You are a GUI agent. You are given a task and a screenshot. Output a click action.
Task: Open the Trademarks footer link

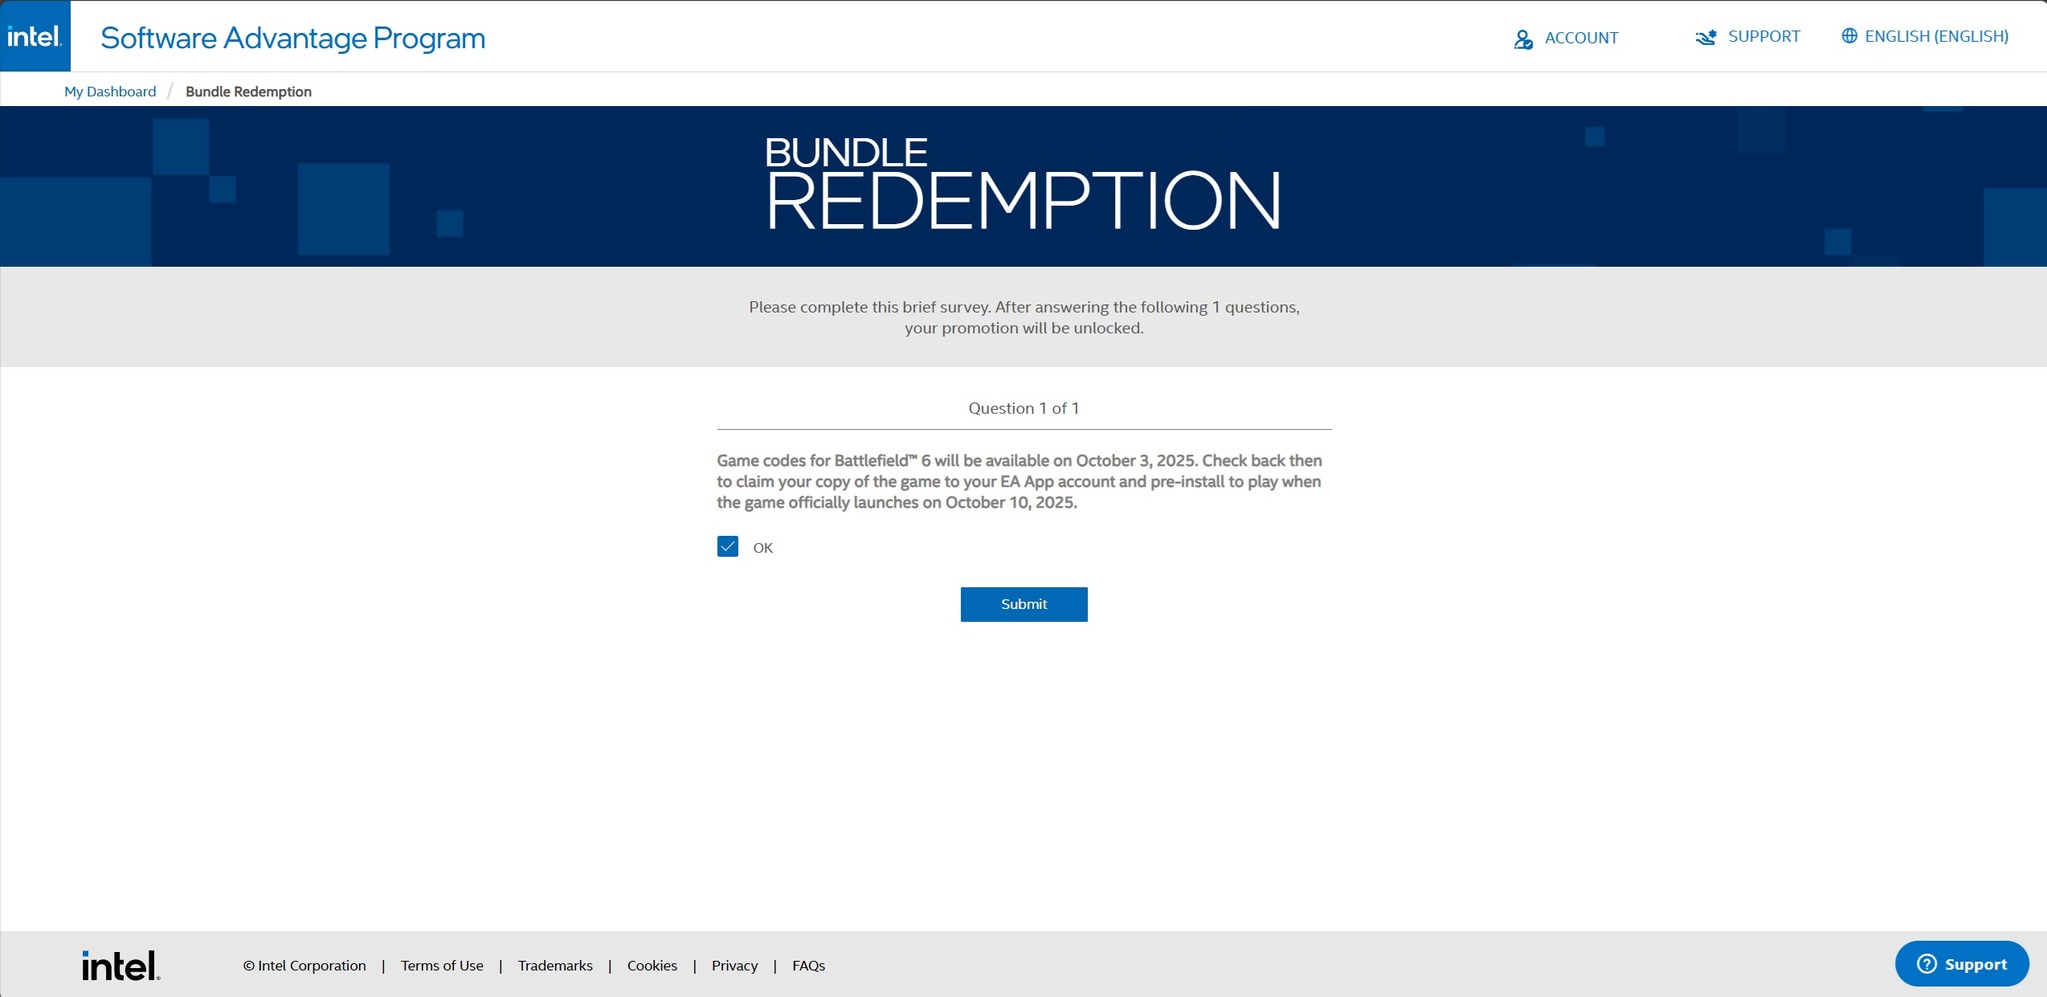tap(555, 965)
